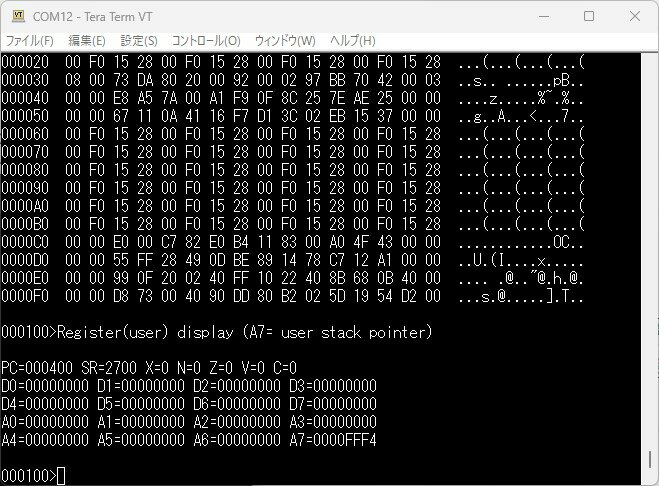Click the 0000F0 hex dump row address

click(24, 295)
